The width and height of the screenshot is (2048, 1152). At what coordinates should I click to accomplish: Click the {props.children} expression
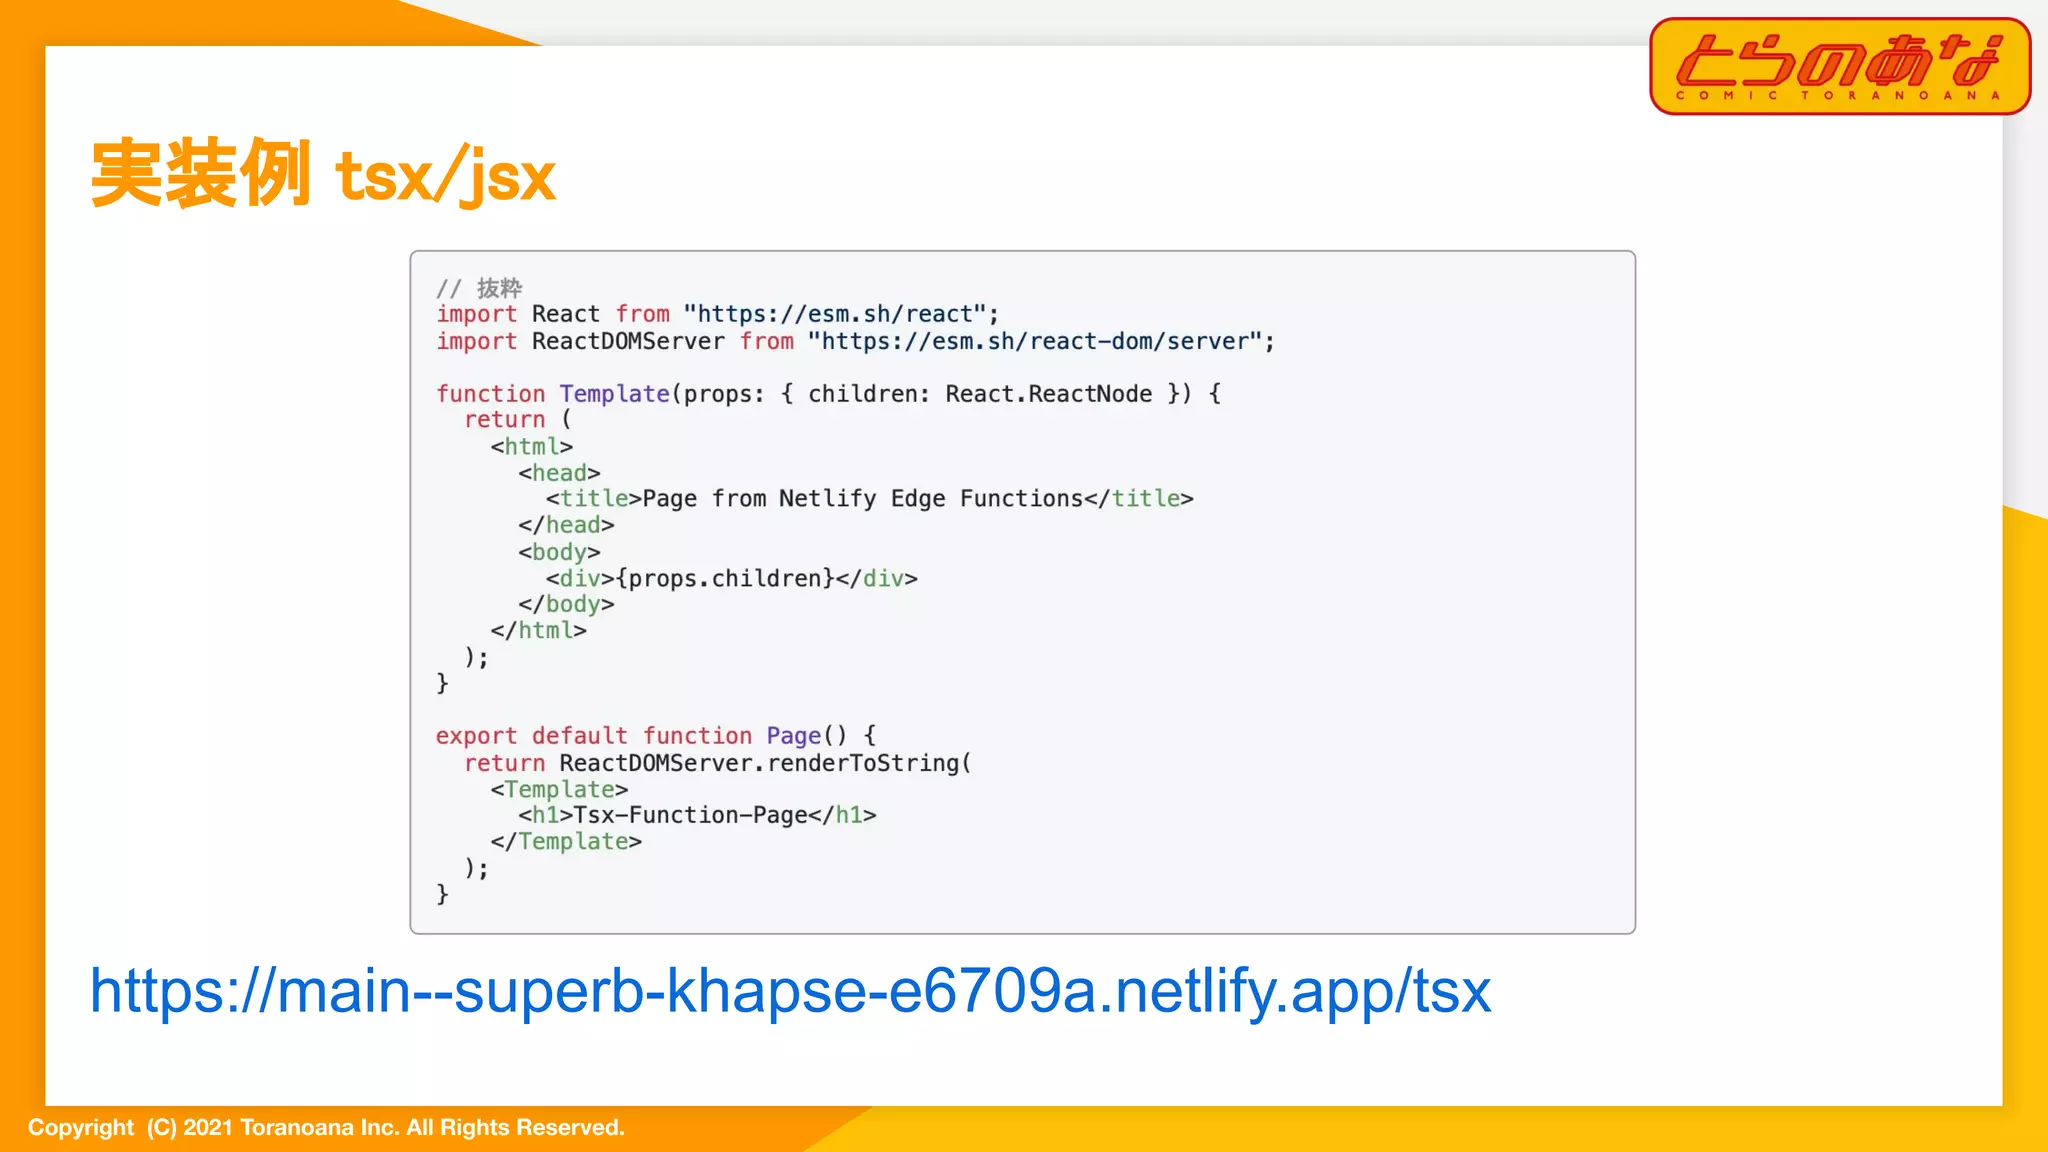pos(725,578)
